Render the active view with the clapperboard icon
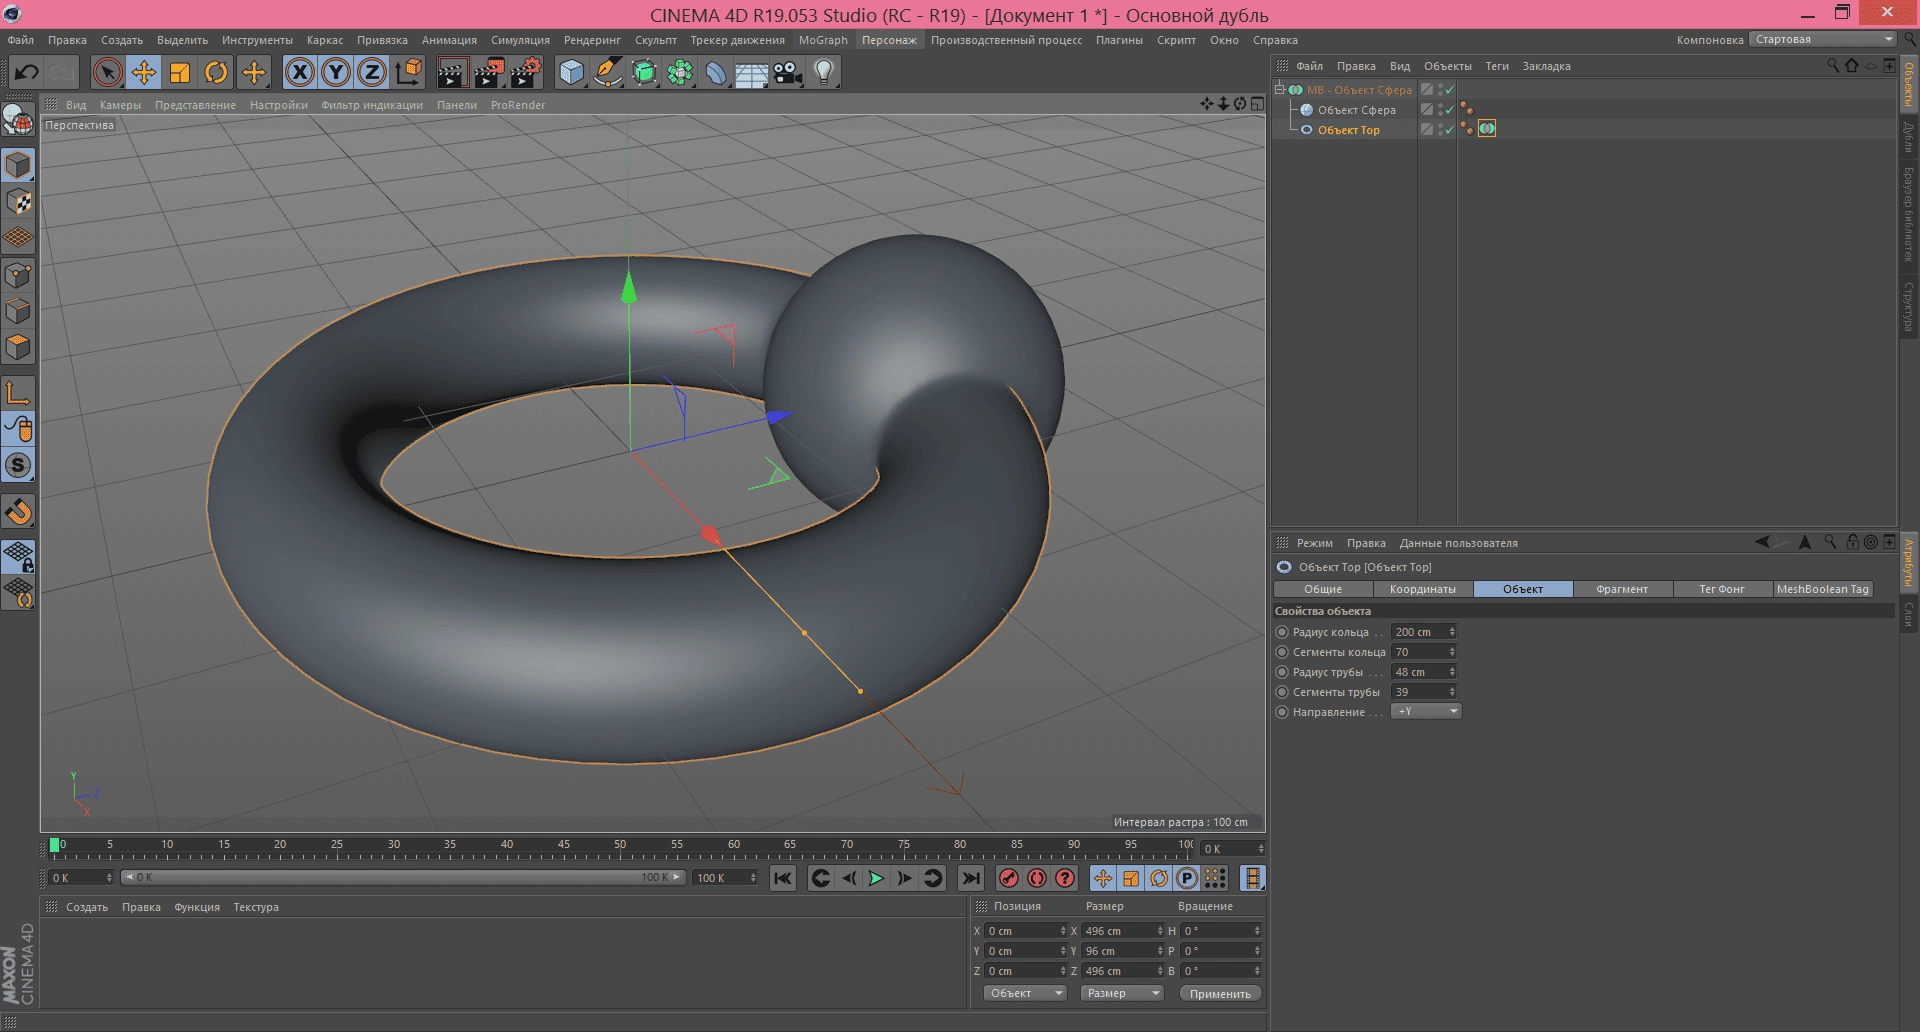This screenshot has height=1032, width=1920. click(452, 72)
